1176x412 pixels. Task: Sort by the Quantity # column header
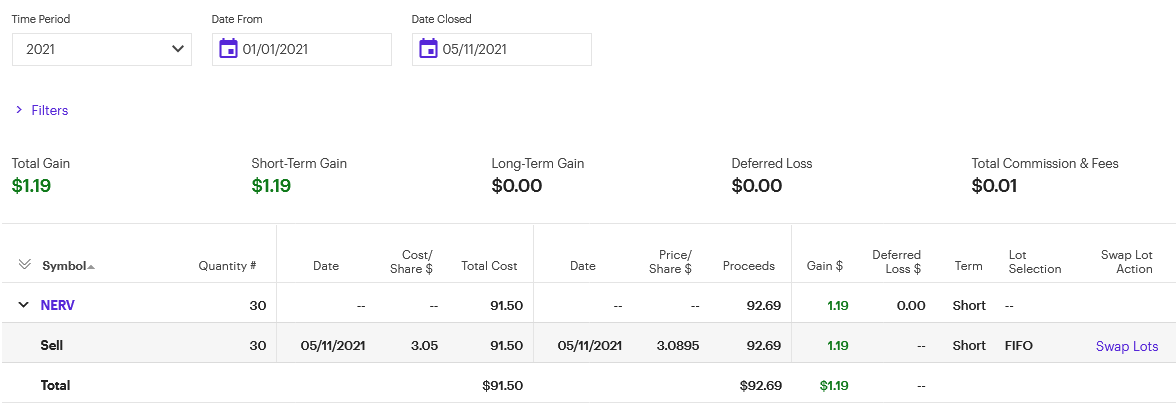(227, 266)
